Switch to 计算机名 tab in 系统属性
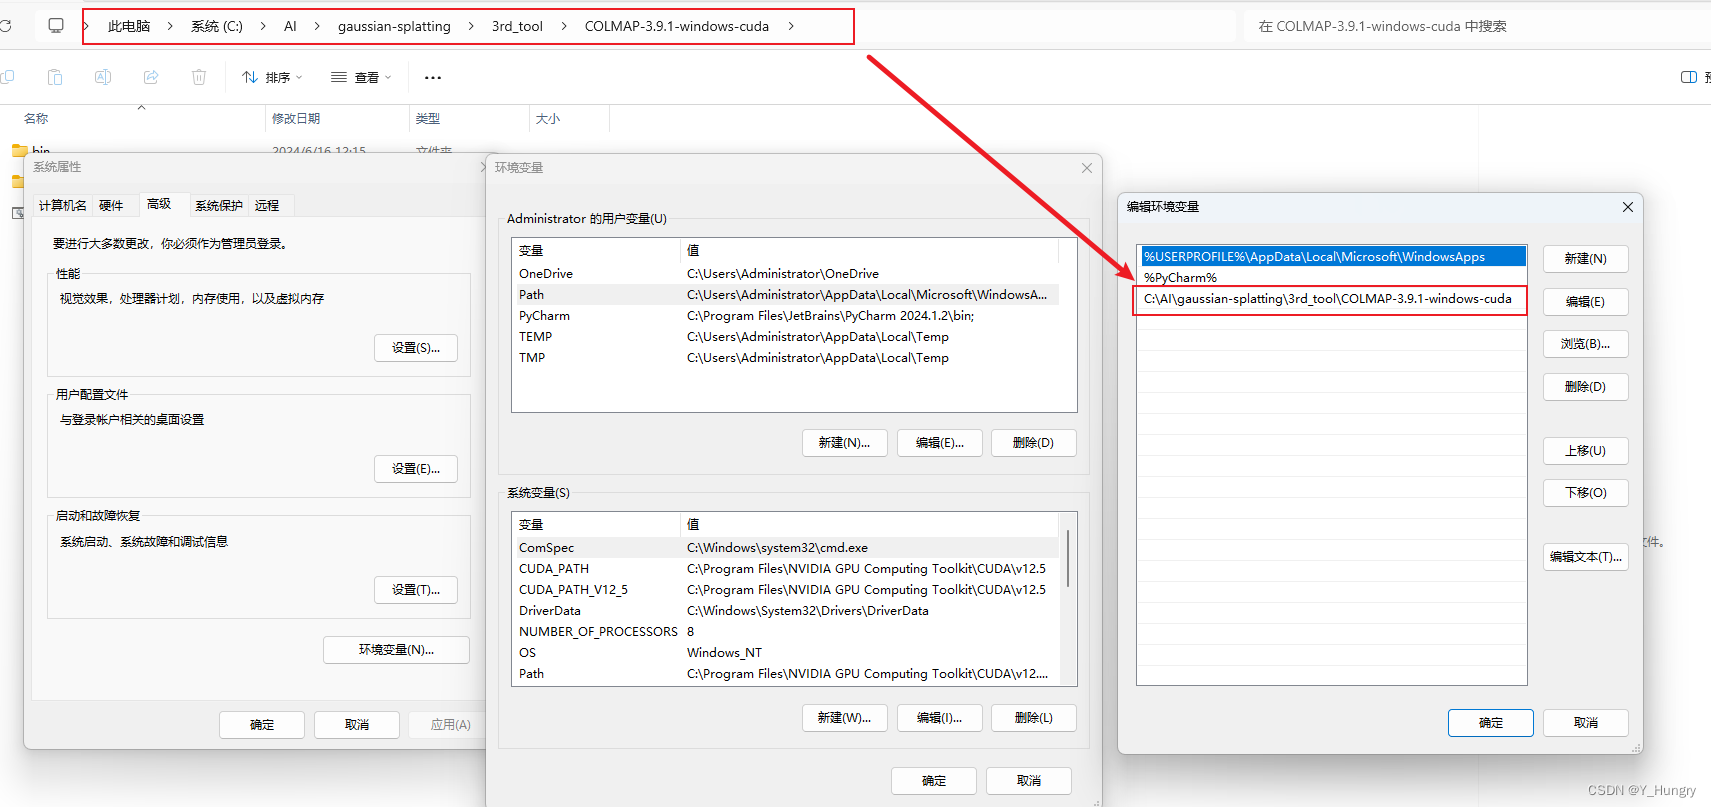The width and height of the screenshot is (1711, 807). (63, 205)
